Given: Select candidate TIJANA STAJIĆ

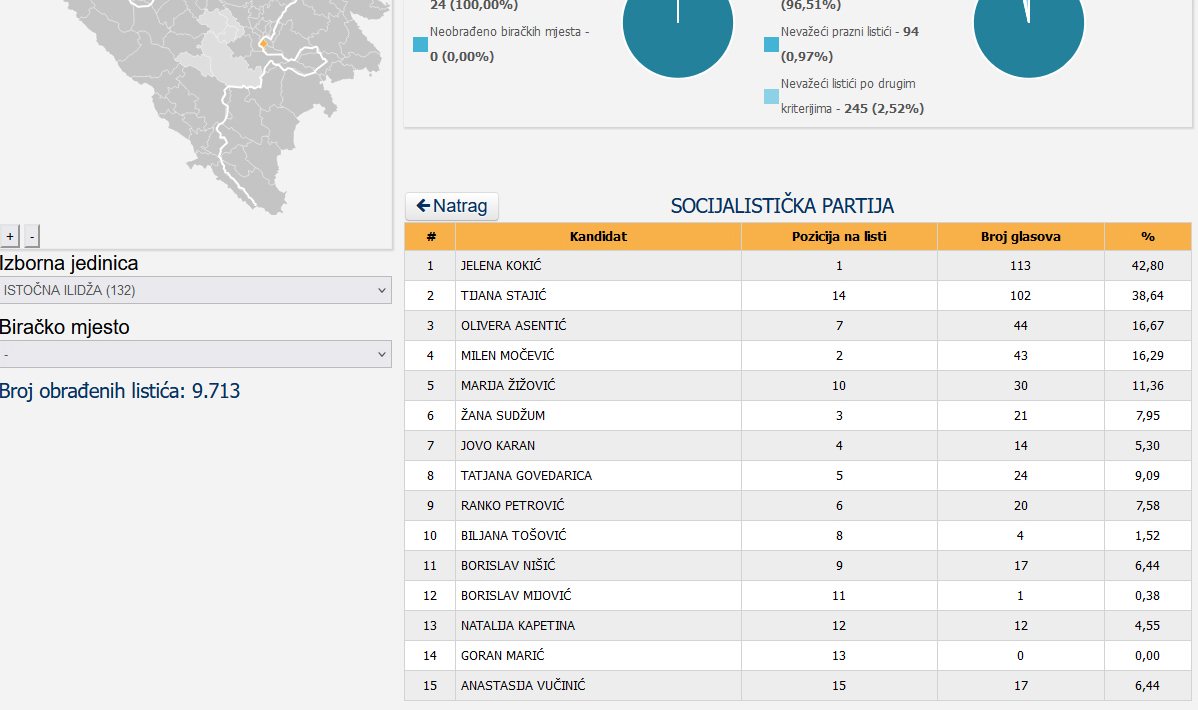Looking at the screenshot, I should pyautogui.click(x=503, y=296).
